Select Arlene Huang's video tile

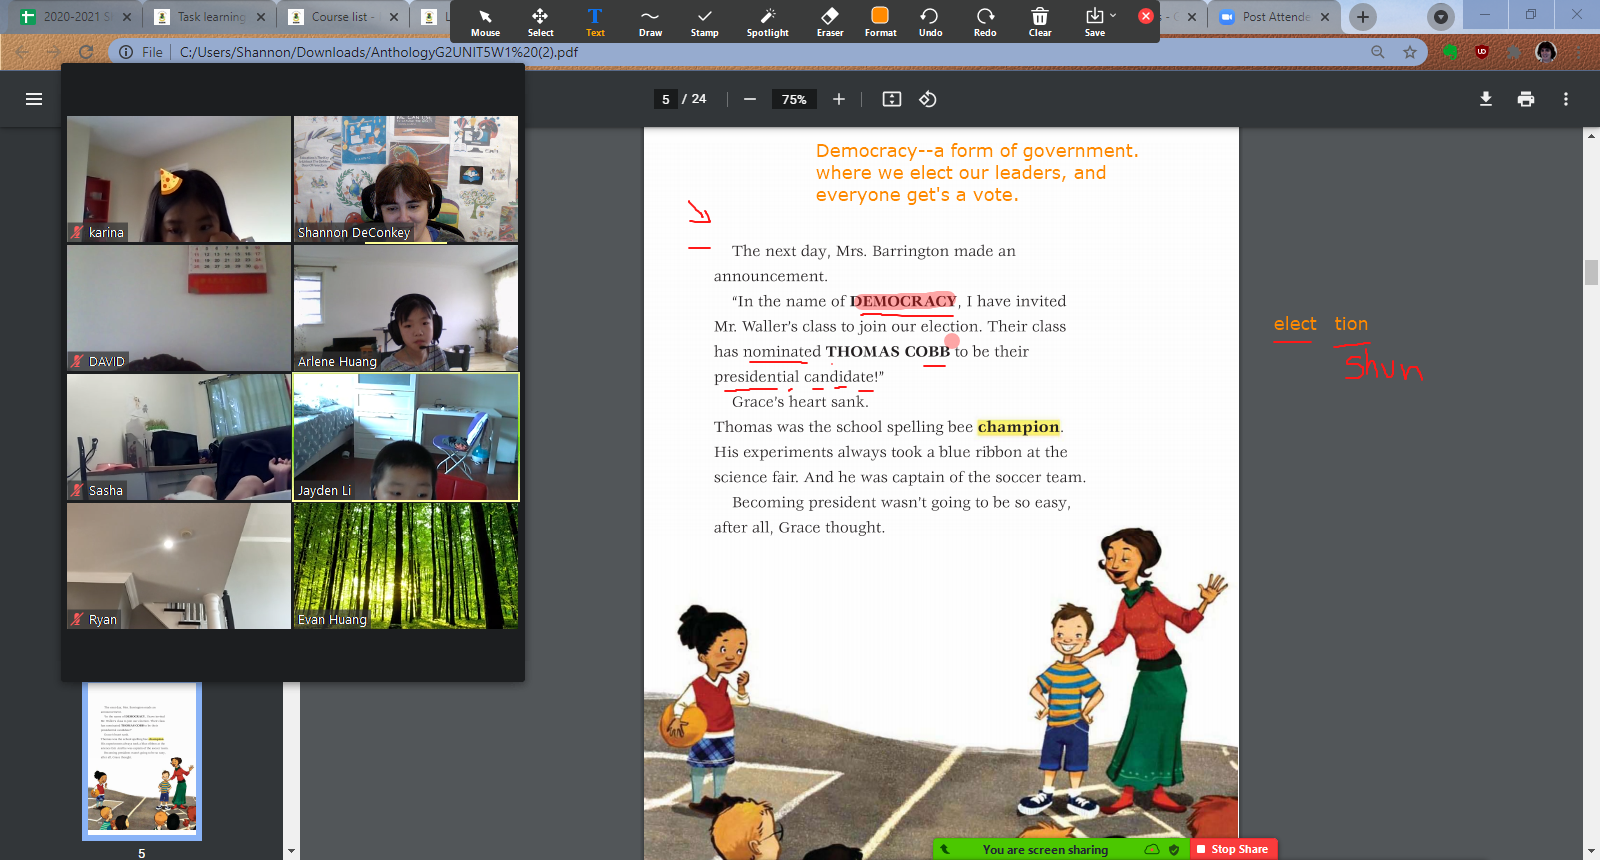point(406,308)
